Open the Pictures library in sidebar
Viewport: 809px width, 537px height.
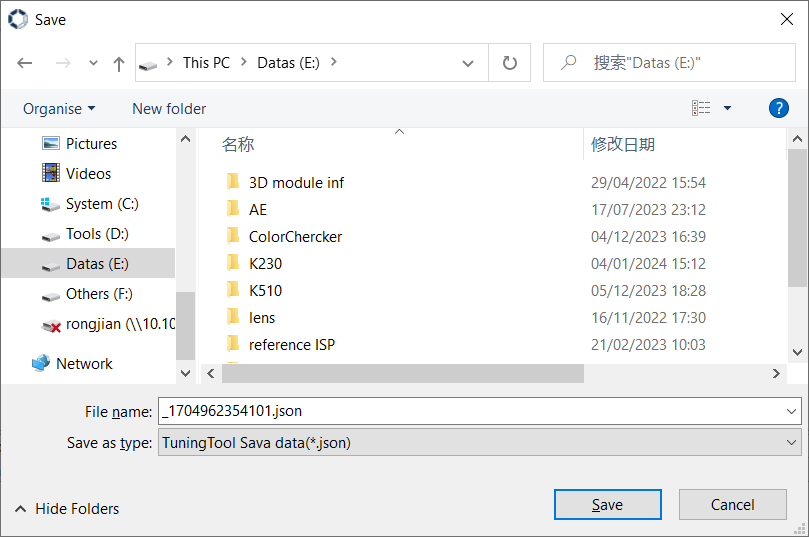(91, 144)
